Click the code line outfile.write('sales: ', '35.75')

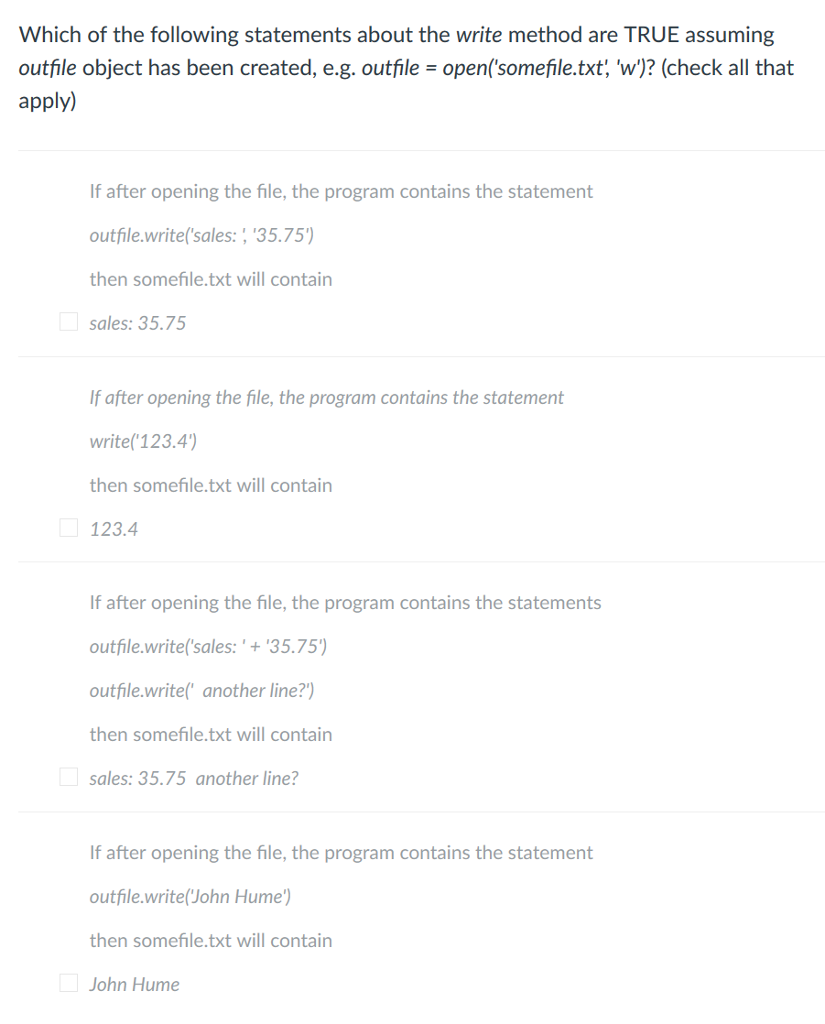201,235
